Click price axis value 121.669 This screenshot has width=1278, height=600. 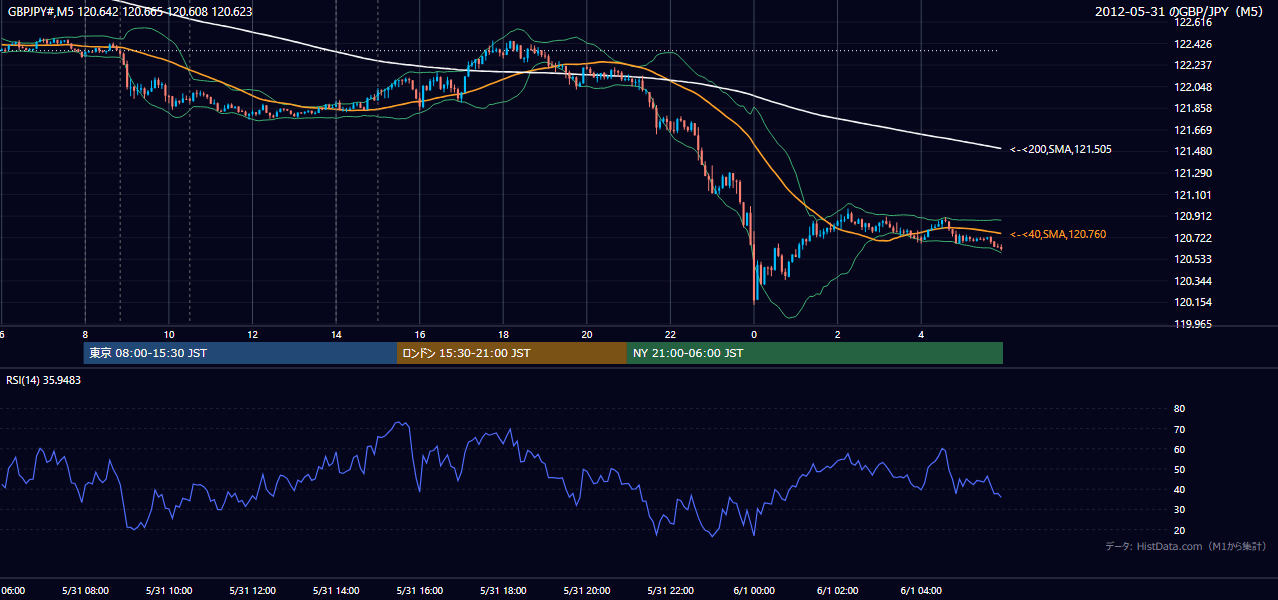coord(1192,130)
